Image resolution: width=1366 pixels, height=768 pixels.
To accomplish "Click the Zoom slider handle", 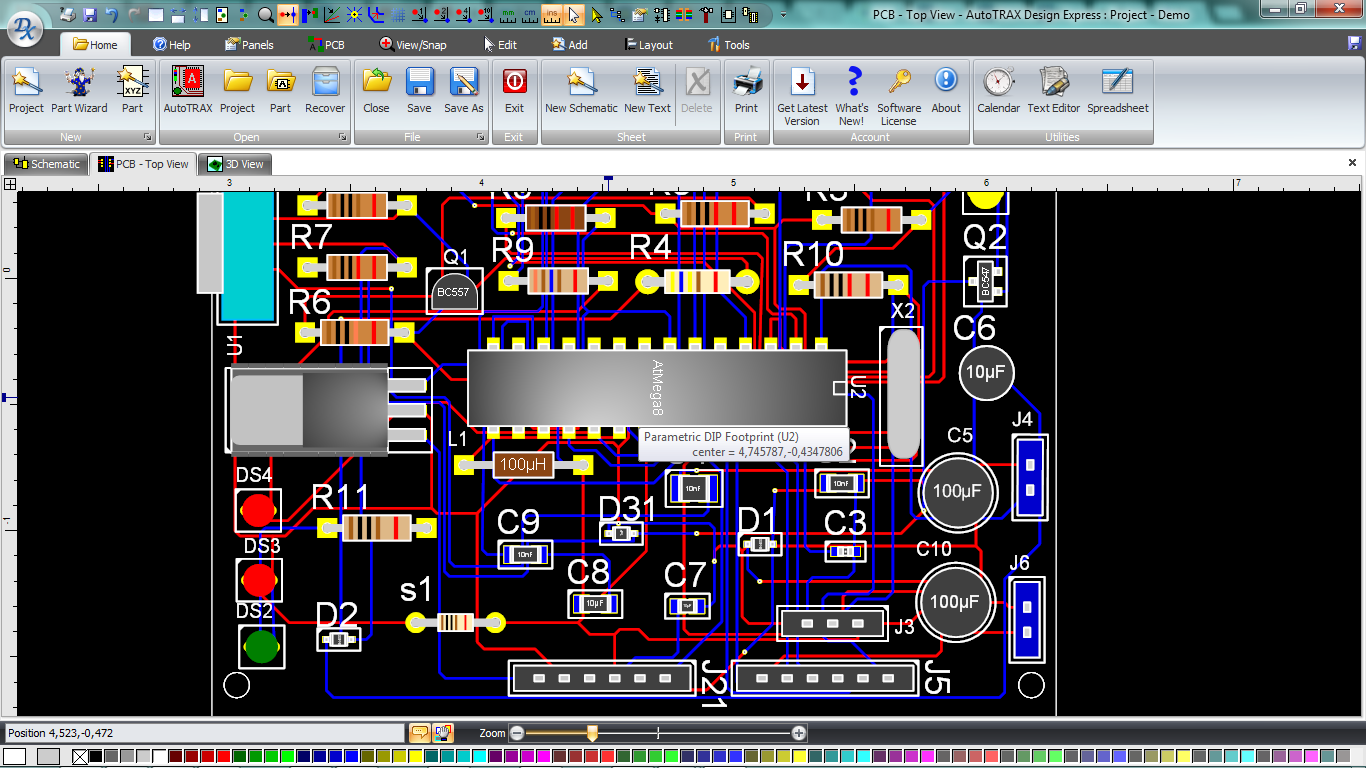I will point(592,733).
